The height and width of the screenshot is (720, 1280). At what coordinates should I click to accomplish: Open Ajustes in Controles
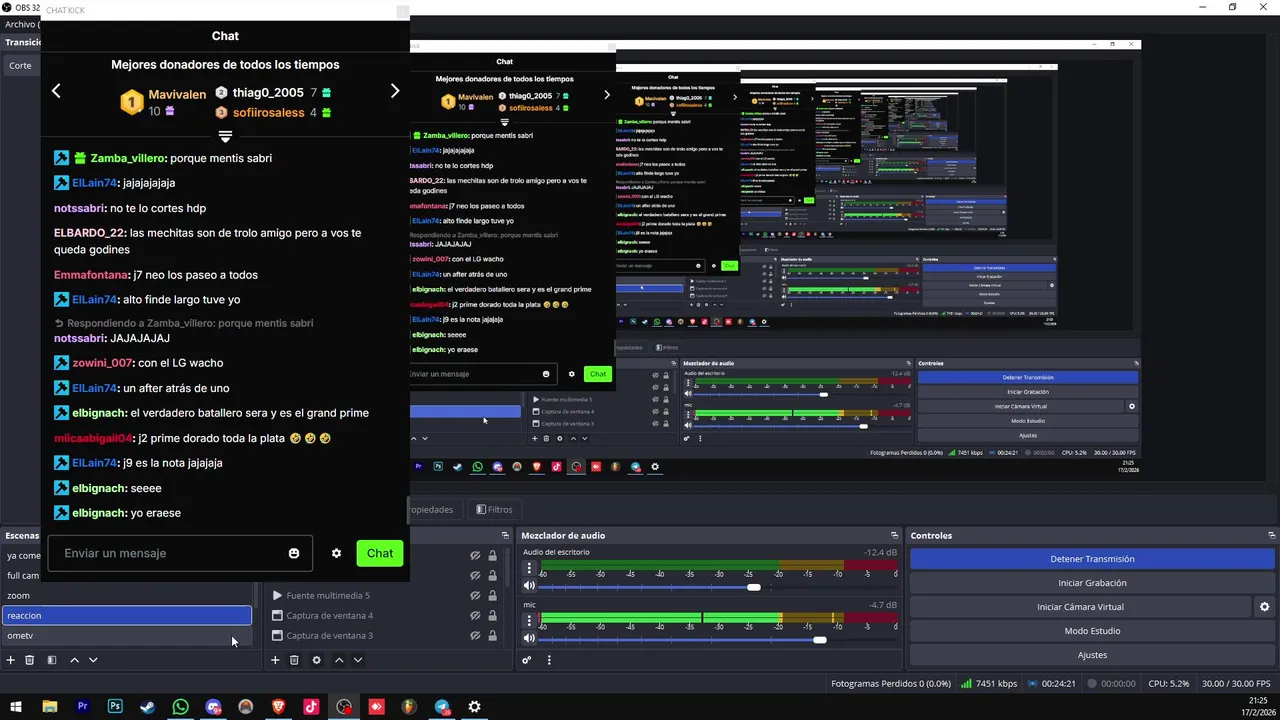tap(1092, 655)
